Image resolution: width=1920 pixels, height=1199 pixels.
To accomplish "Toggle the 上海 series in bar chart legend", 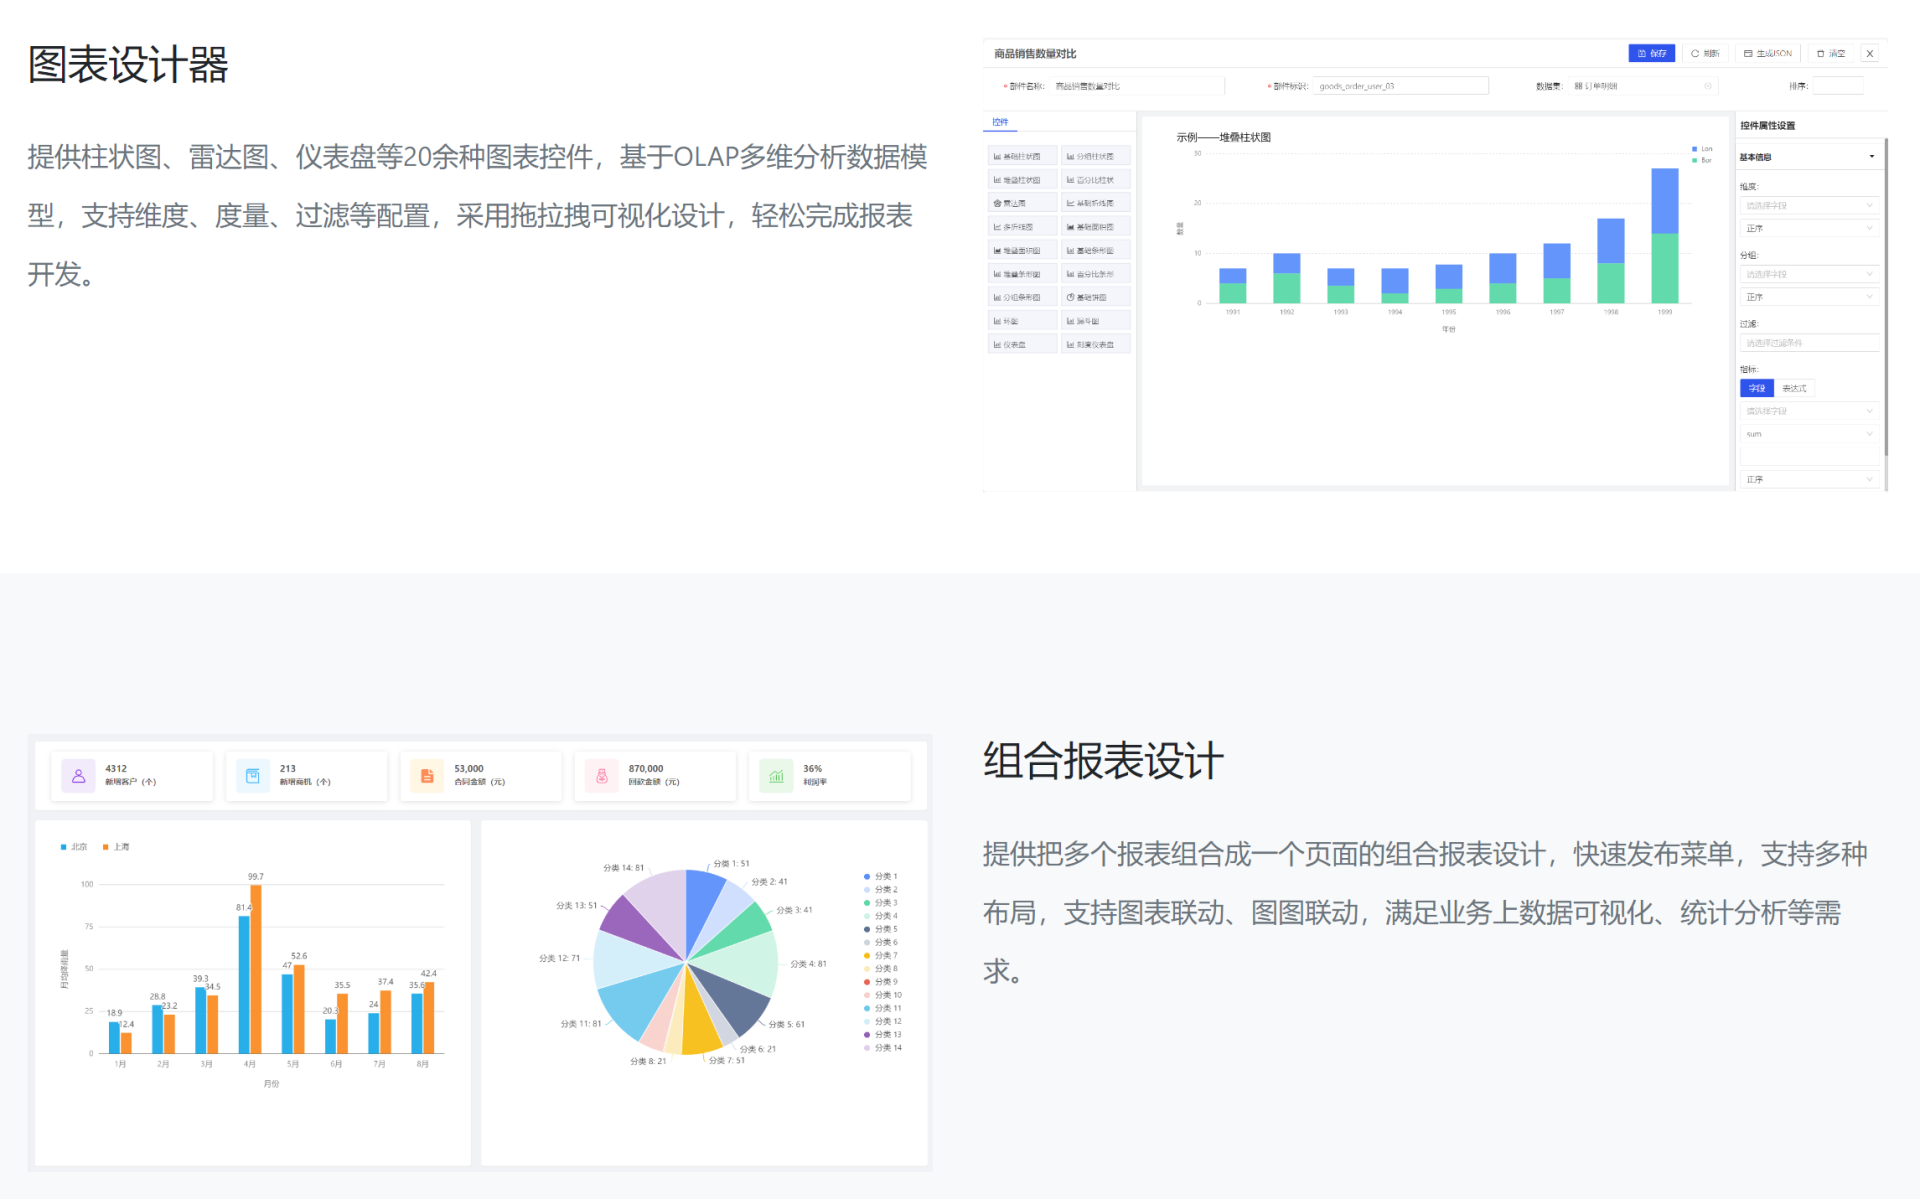I will pyautogui.click(x=116, y=847).
